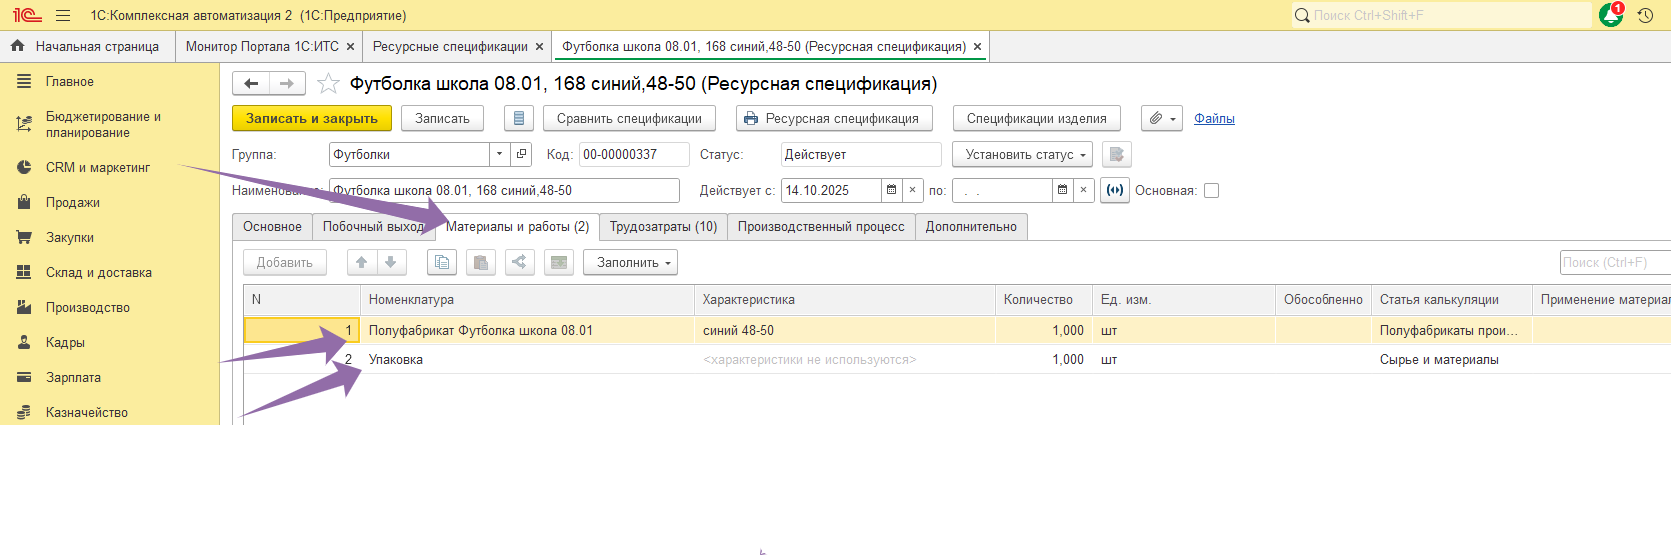Open the main menu hamburger icon
1671x555 pixels.
point(63,15)
